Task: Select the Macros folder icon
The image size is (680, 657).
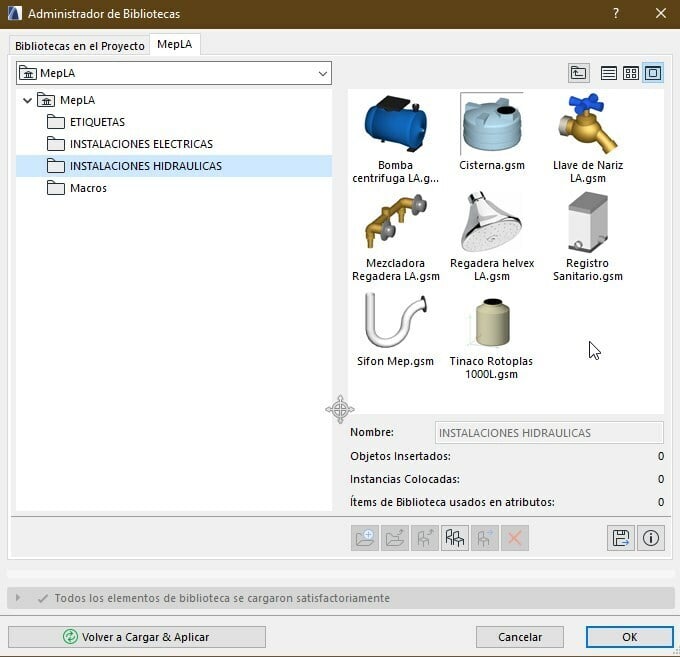Action: (x=56, y=188)
